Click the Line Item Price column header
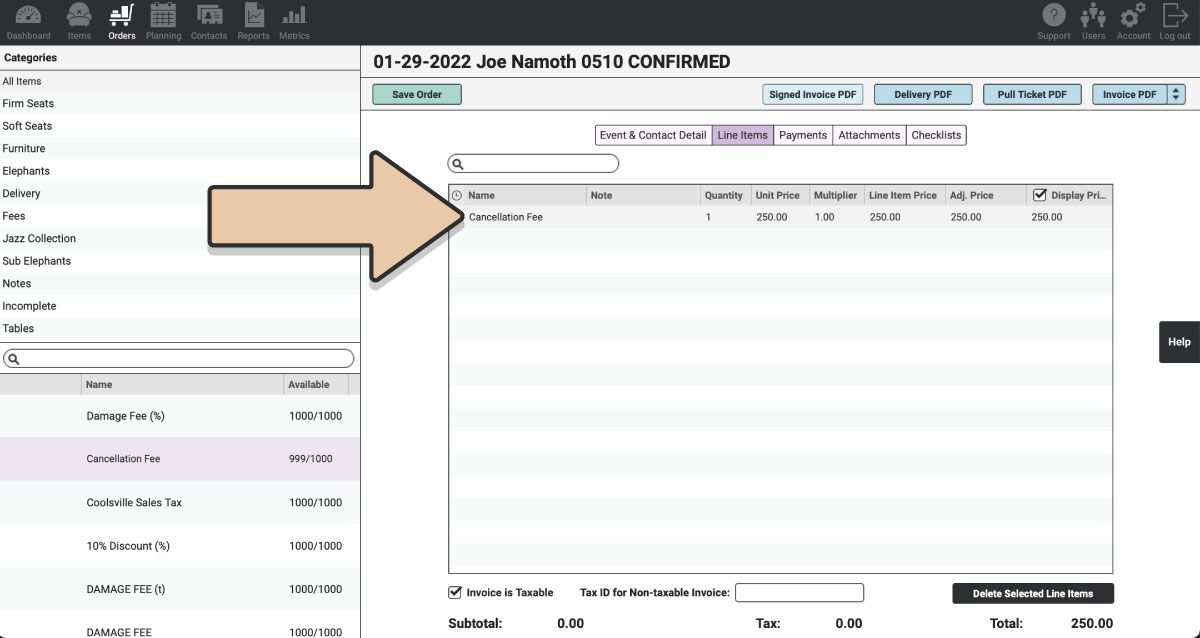1200x638 pixels. click(903, 195)
